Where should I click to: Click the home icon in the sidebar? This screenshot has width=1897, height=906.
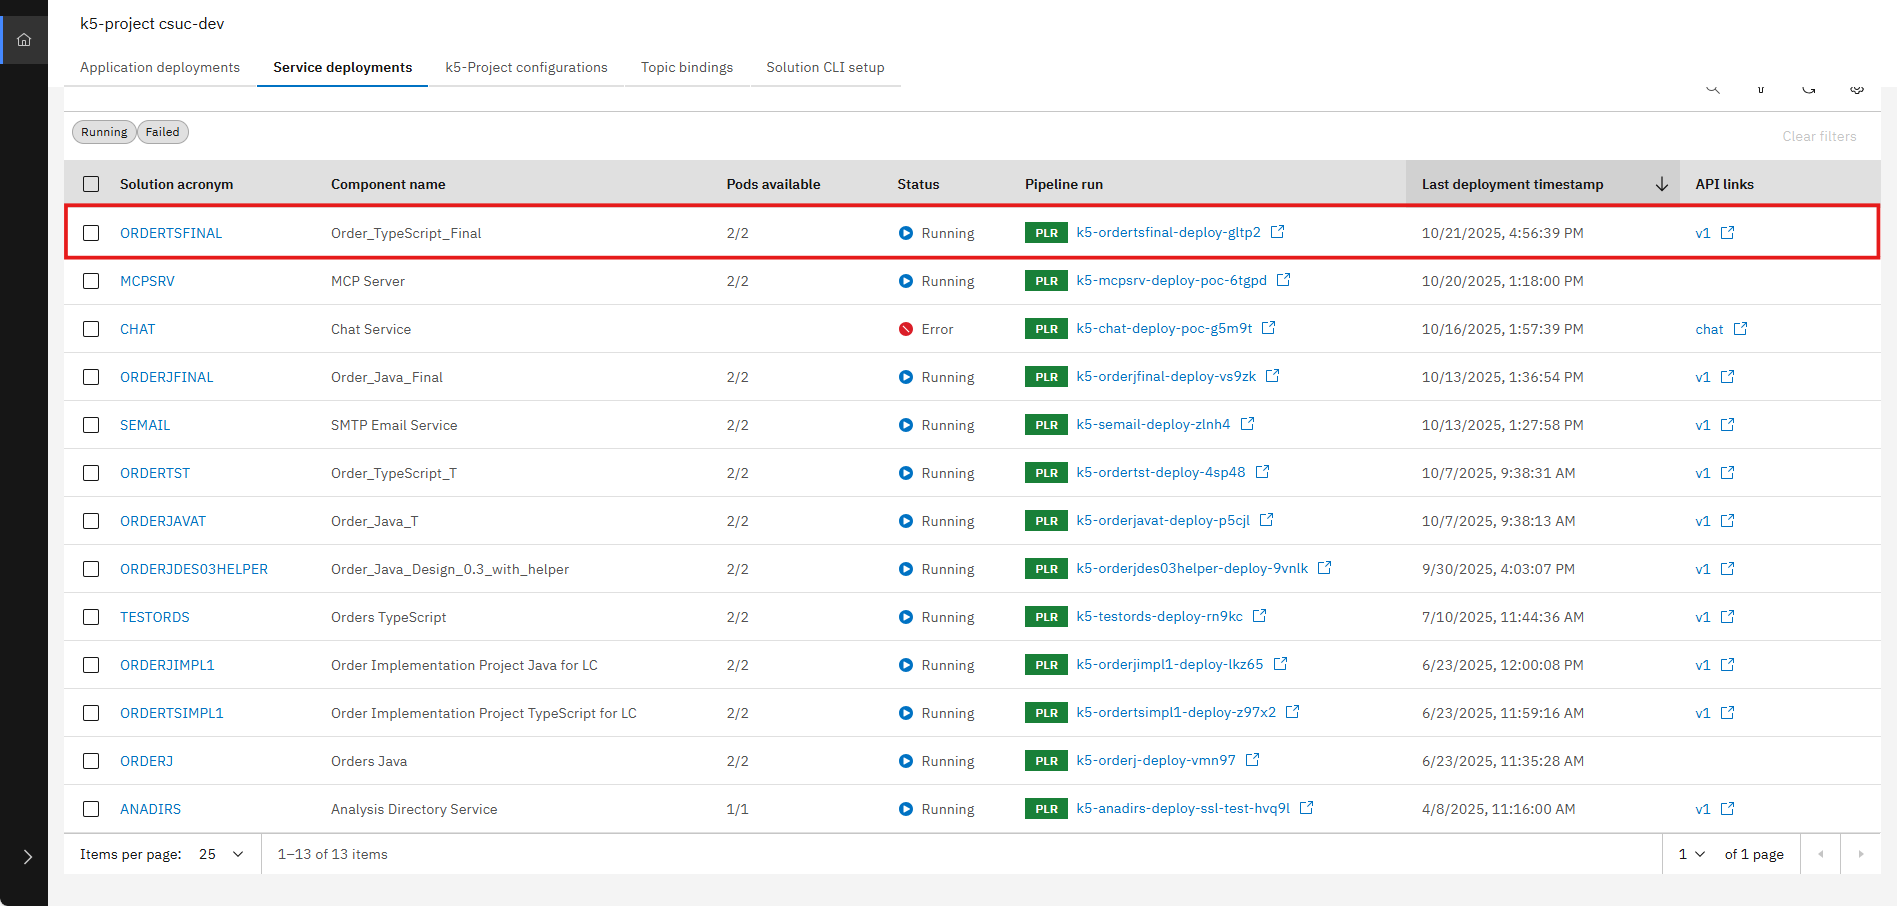tap(22, 39)
